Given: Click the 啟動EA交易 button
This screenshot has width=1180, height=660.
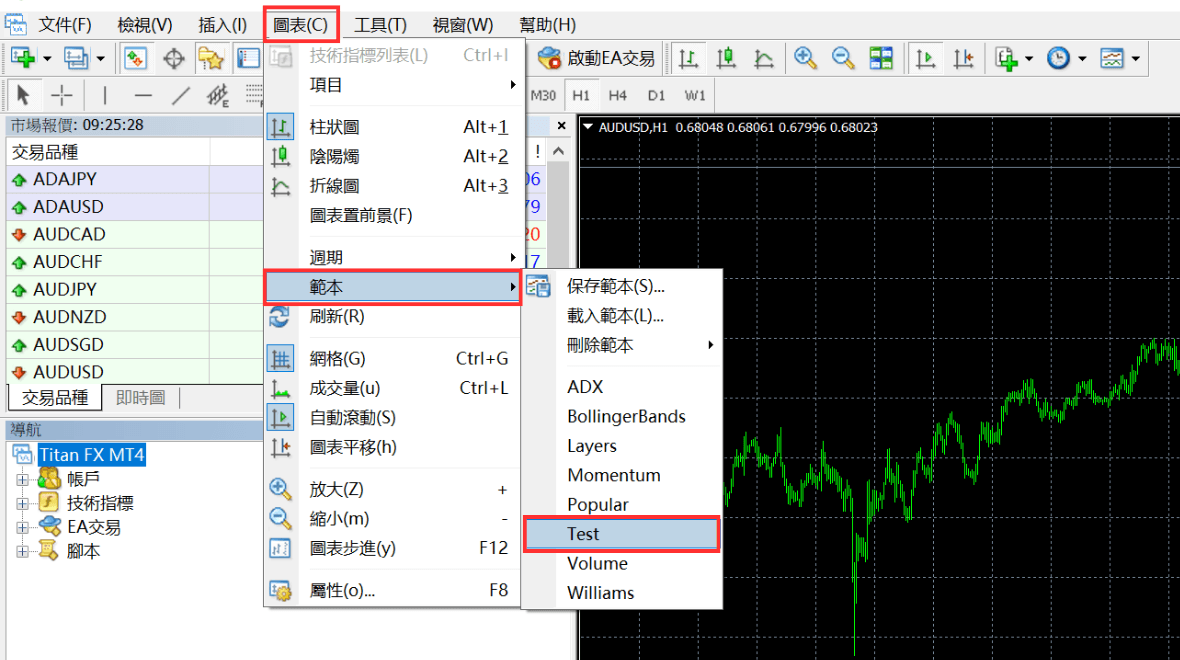Looking at the screenshot, I should [x=597, y=59].
